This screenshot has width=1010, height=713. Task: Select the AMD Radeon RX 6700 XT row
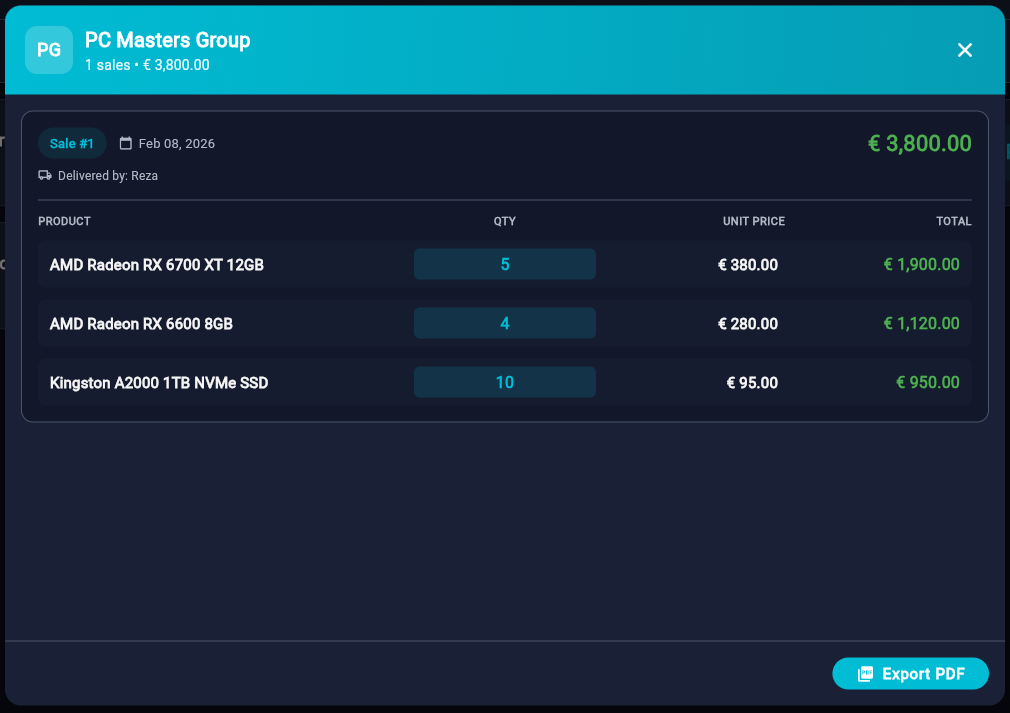[x=157, y=265]
